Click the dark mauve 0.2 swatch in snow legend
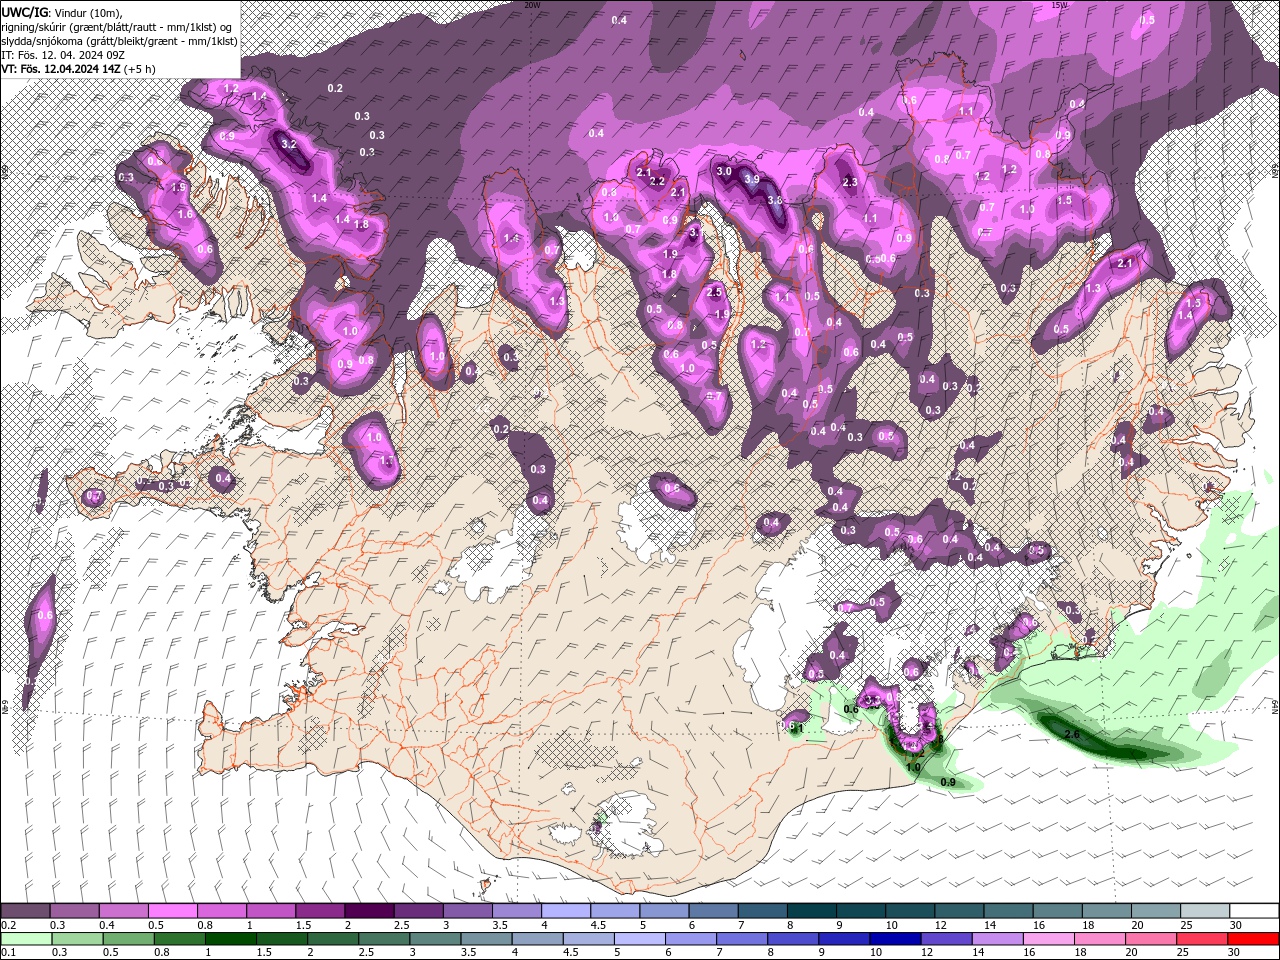 pyautogui.click(x=25, y=911)
